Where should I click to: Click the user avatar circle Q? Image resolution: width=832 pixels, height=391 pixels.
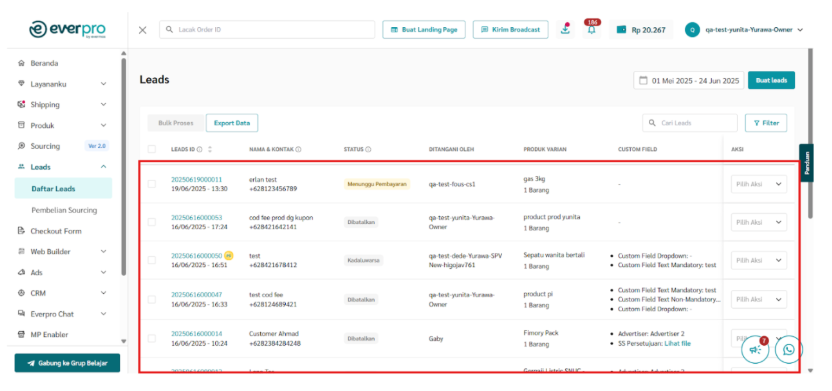pos(692,30)
